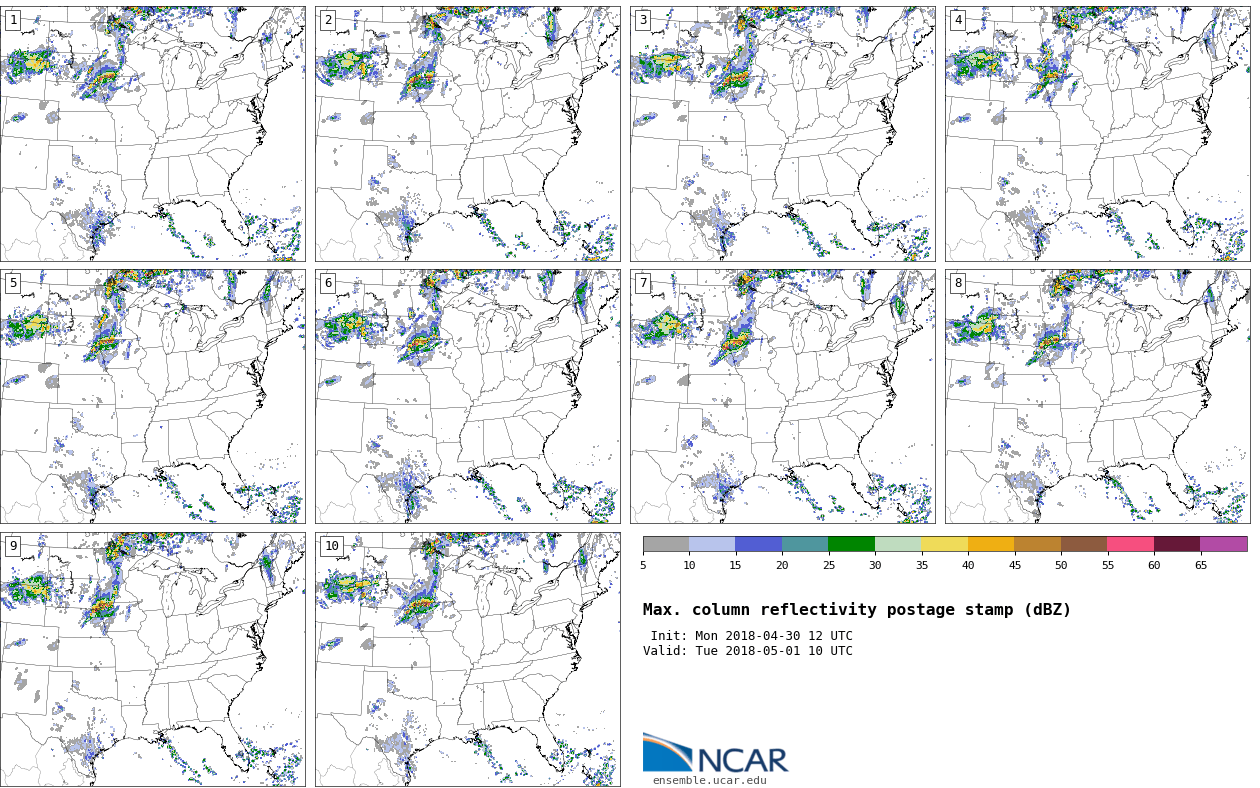
Task: Open ensemble member 4 reflectivity map
Action: click(x=1097, y=134)
